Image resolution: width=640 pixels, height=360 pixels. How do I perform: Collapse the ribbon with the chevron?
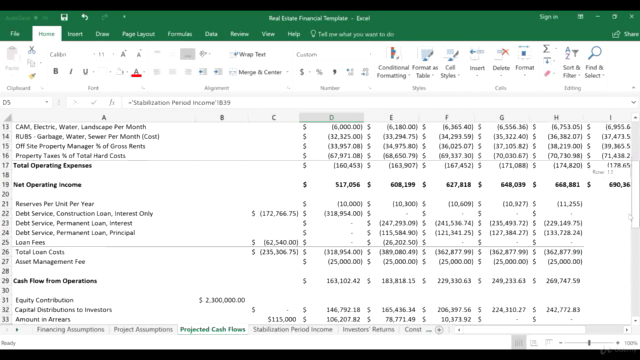coord(633,88)
